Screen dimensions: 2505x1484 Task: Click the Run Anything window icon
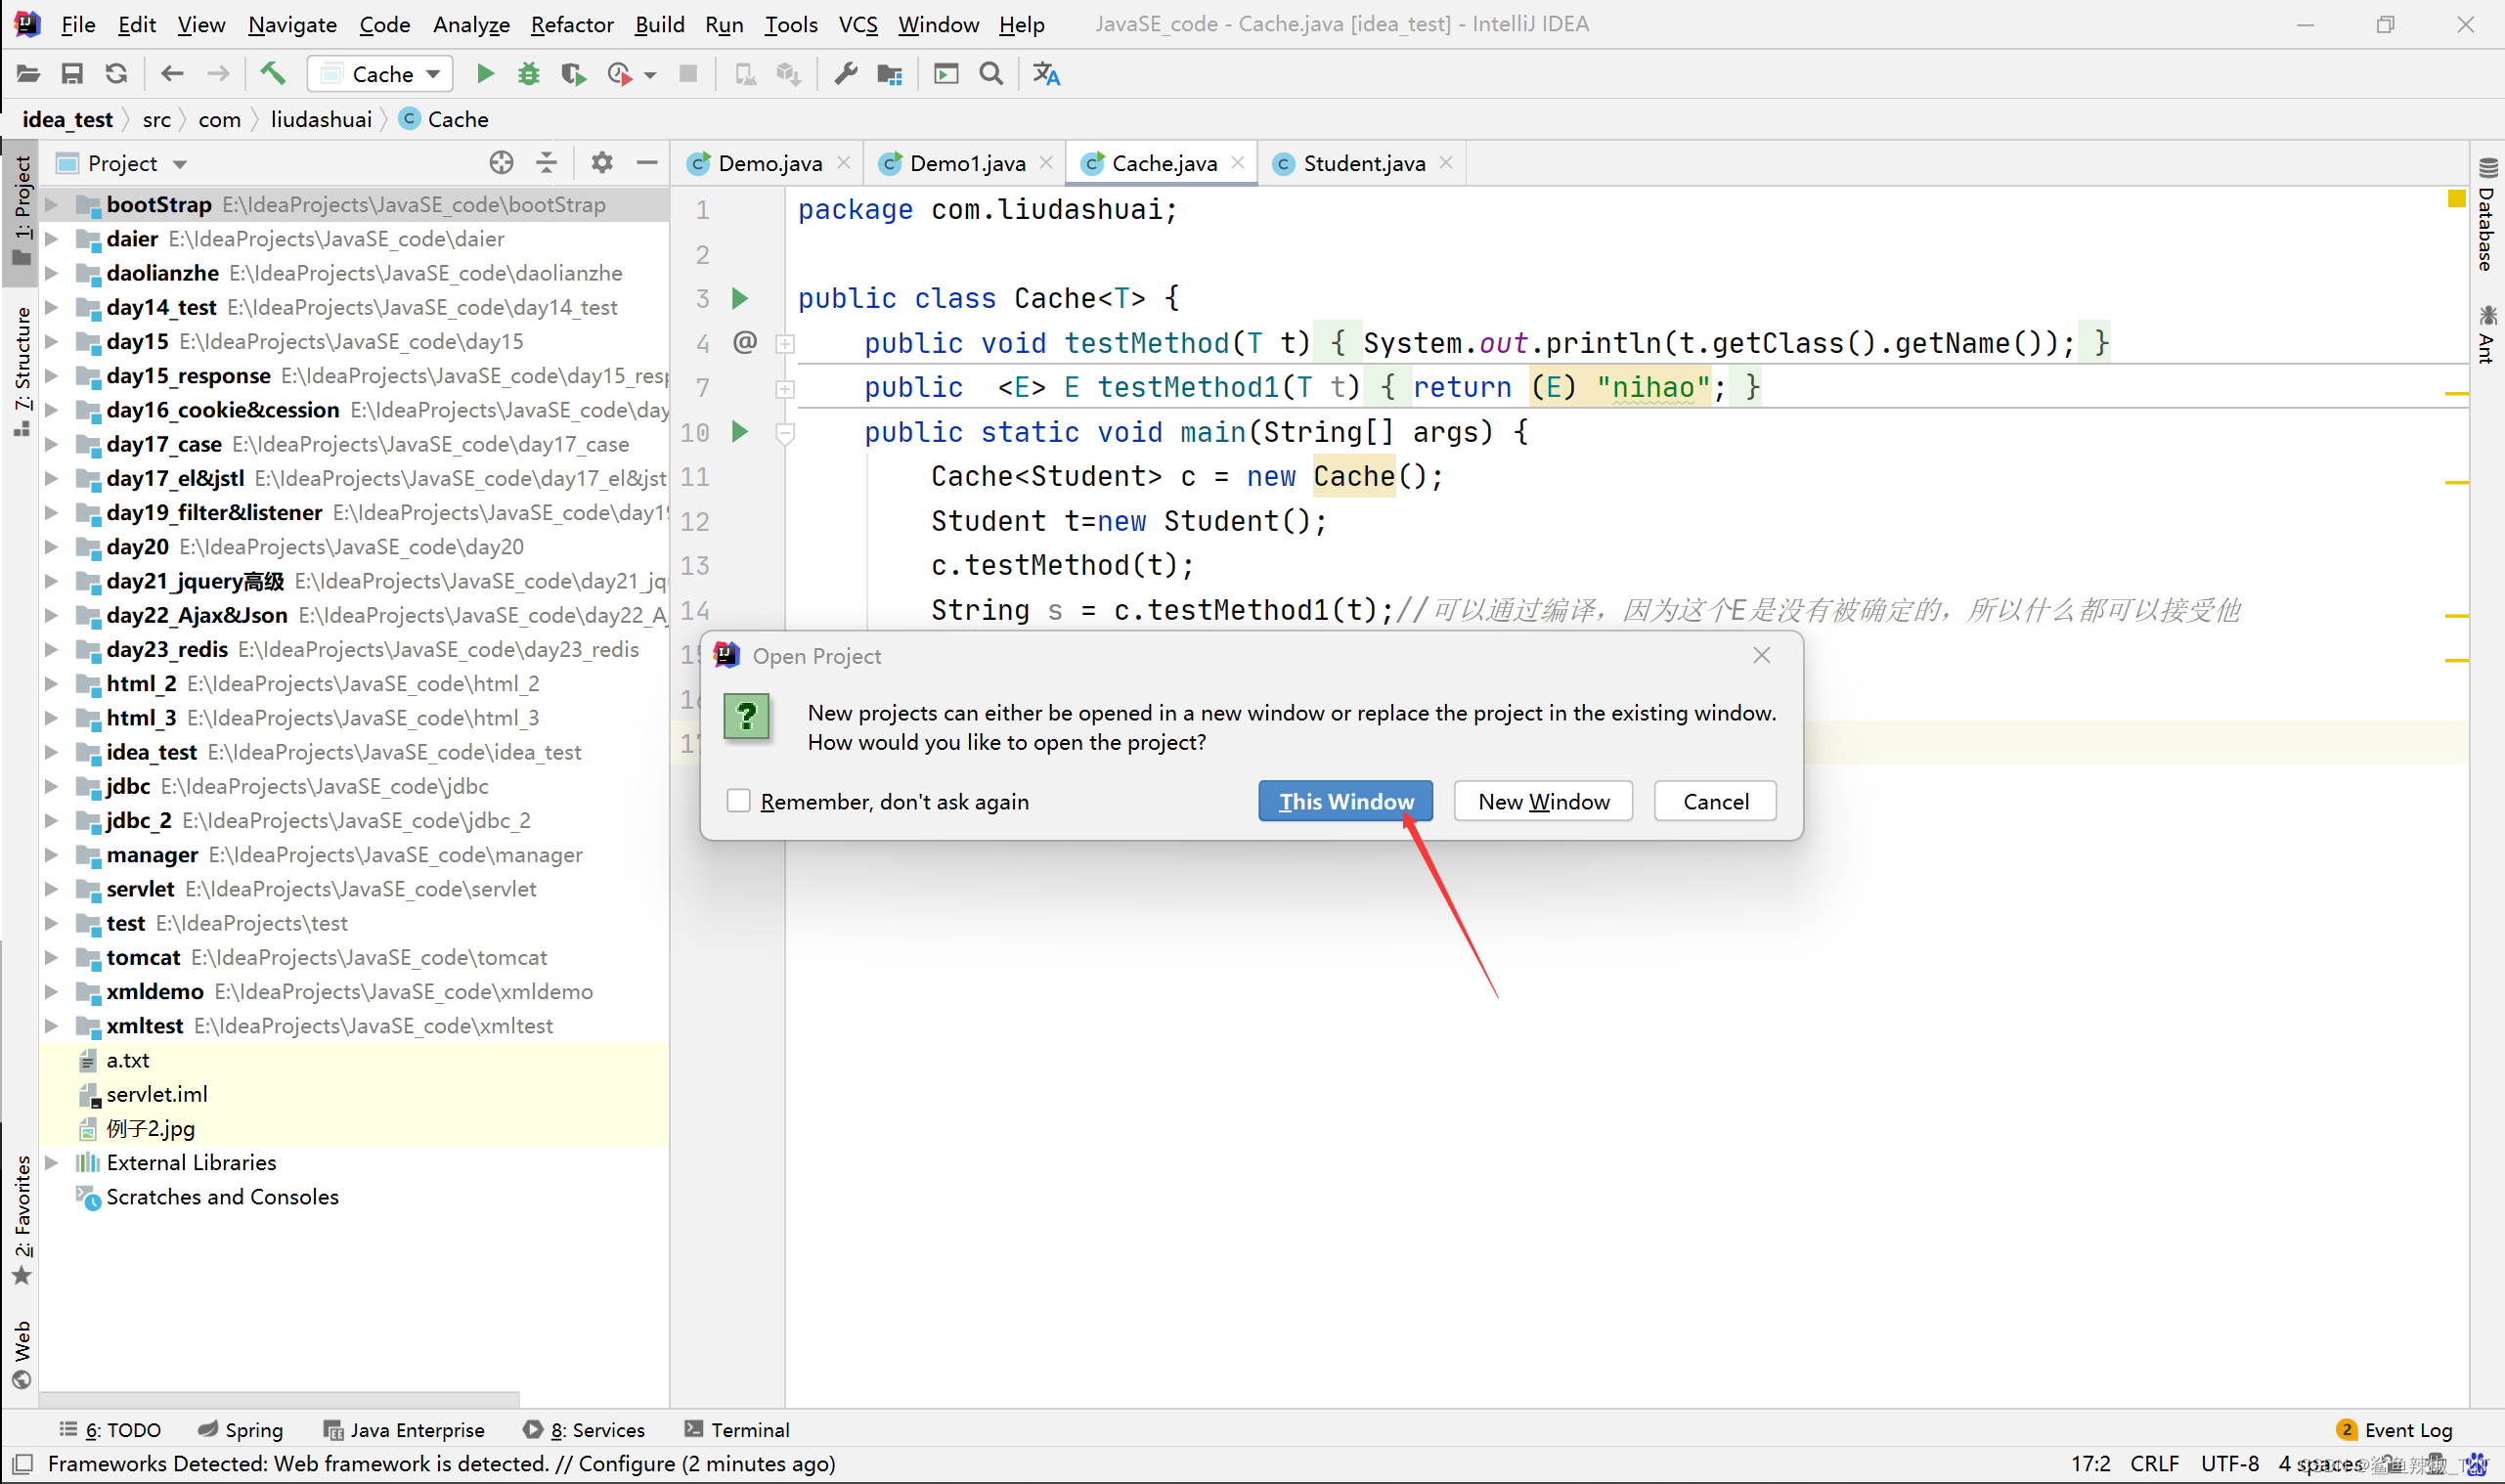(x=946, y=74)
